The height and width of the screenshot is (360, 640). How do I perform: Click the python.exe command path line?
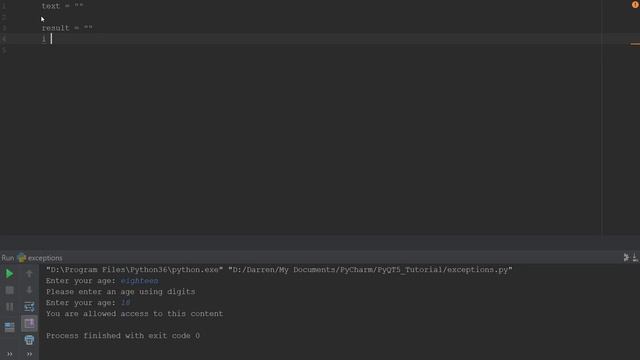tap(279, 269)
